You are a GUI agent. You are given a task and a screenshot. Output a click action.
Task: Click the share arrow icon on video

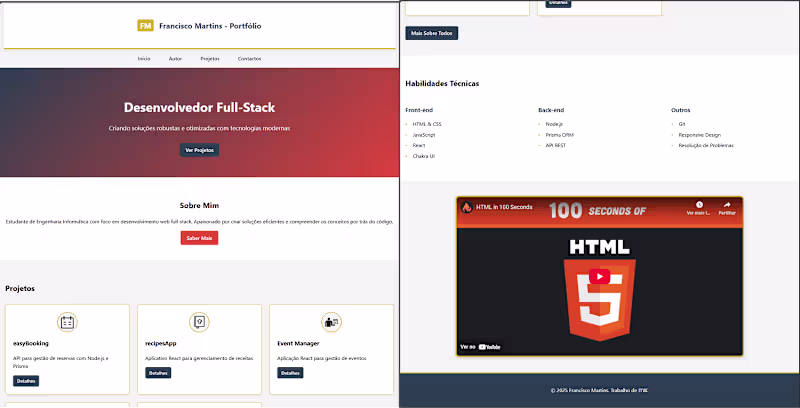pos(727,205)
